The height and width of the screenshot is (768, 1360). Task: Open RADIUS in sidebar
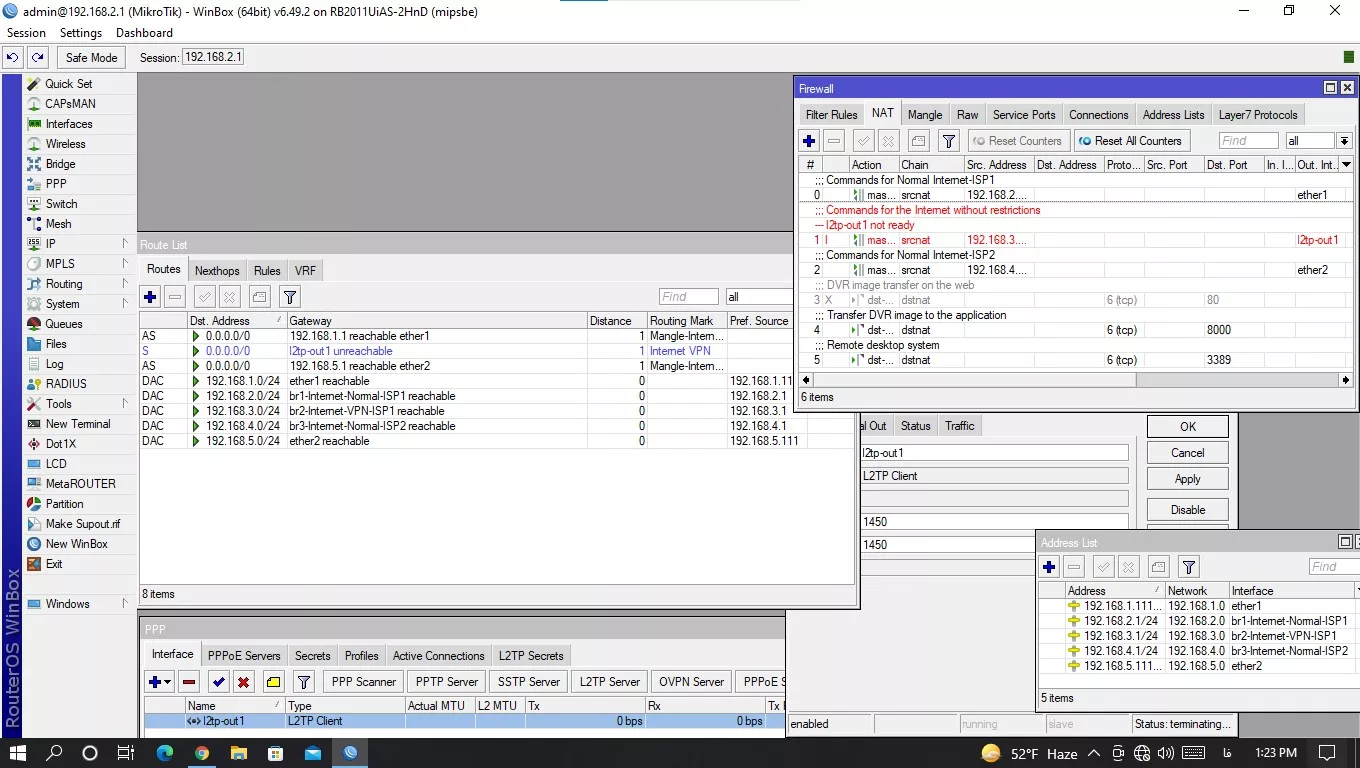click(x=66, y=384)
